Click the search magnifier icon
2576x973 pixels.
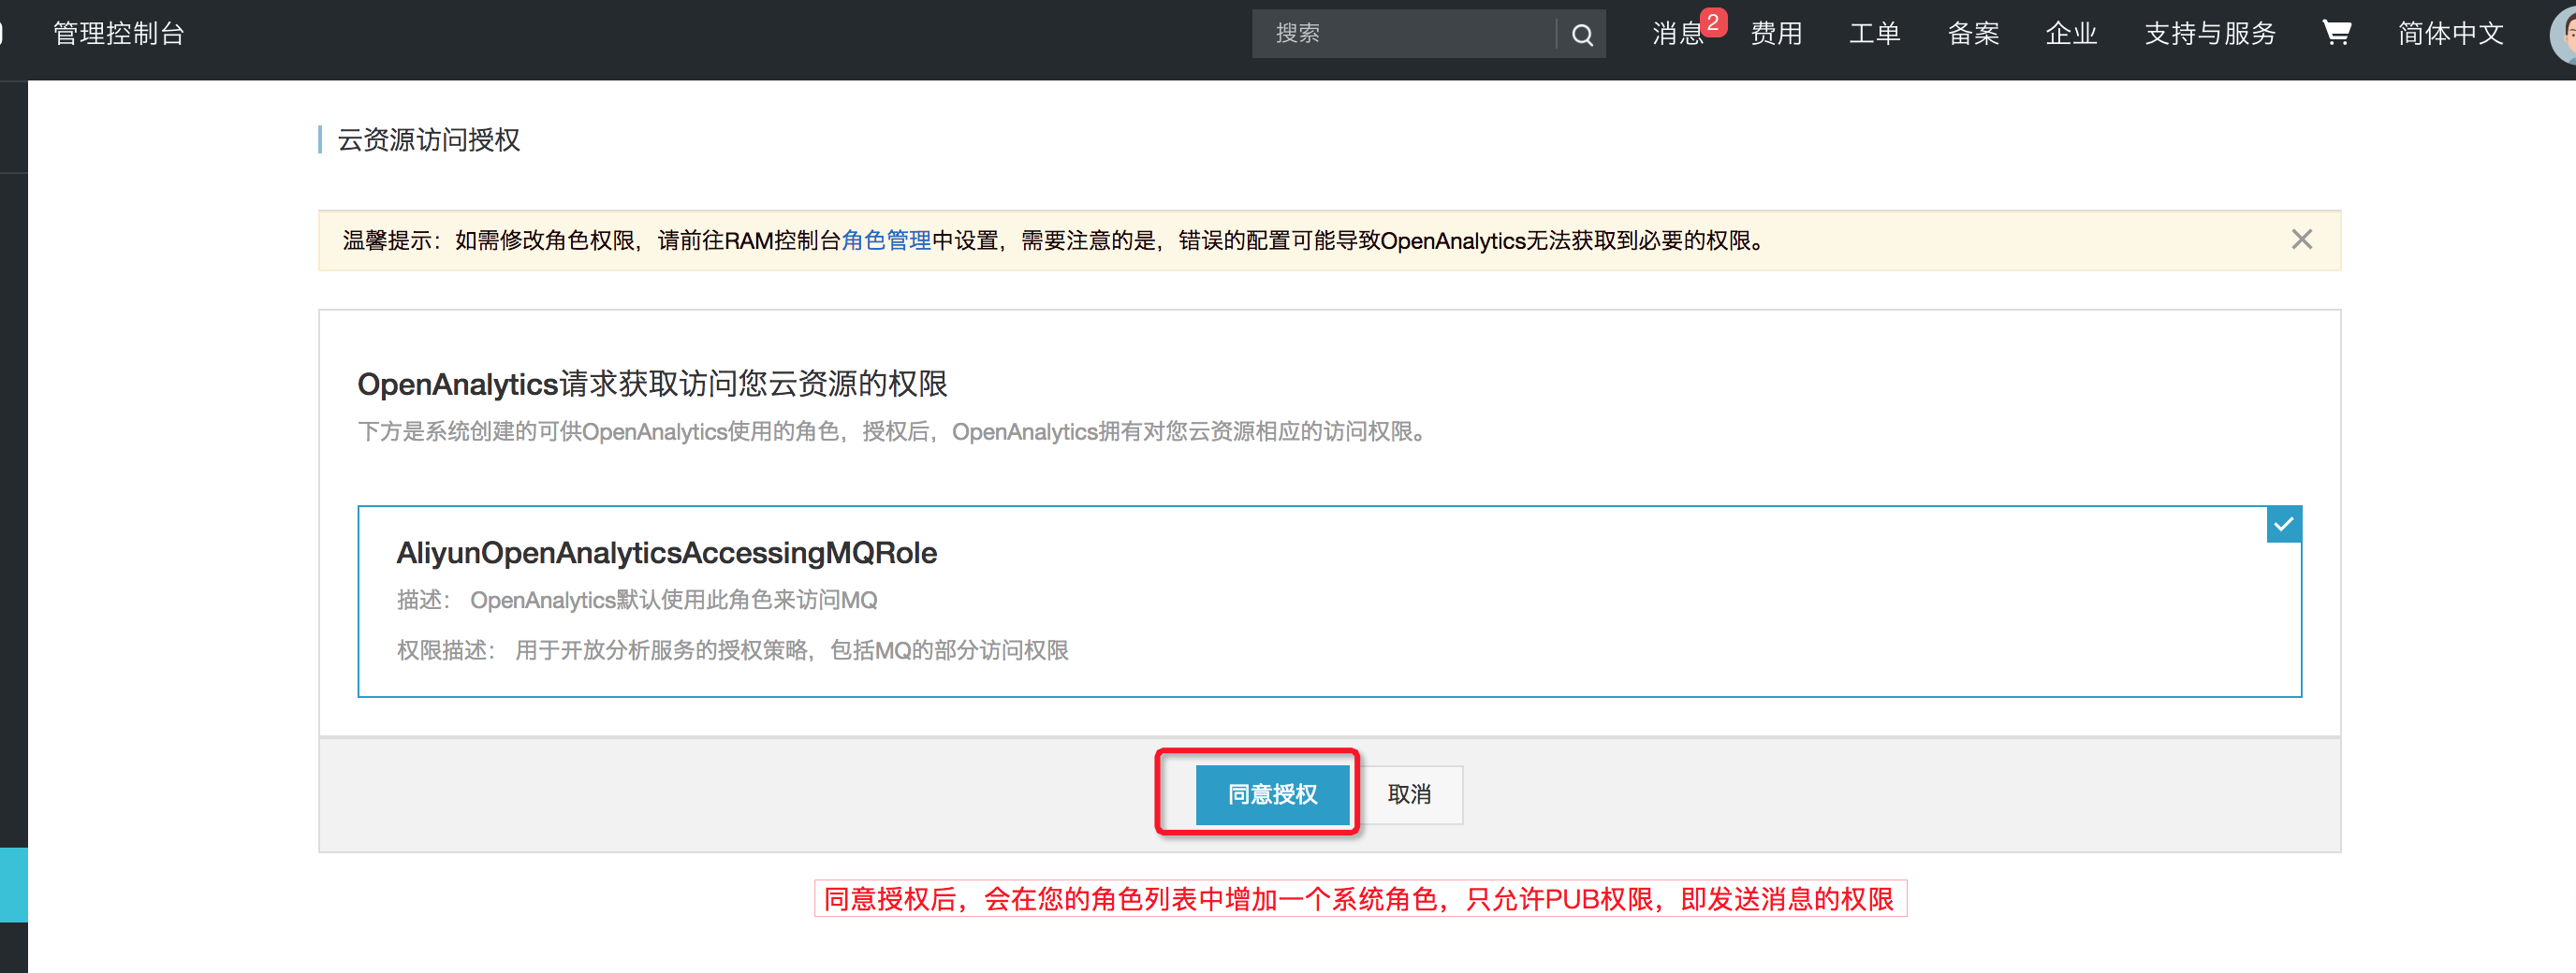(1582, 35)
